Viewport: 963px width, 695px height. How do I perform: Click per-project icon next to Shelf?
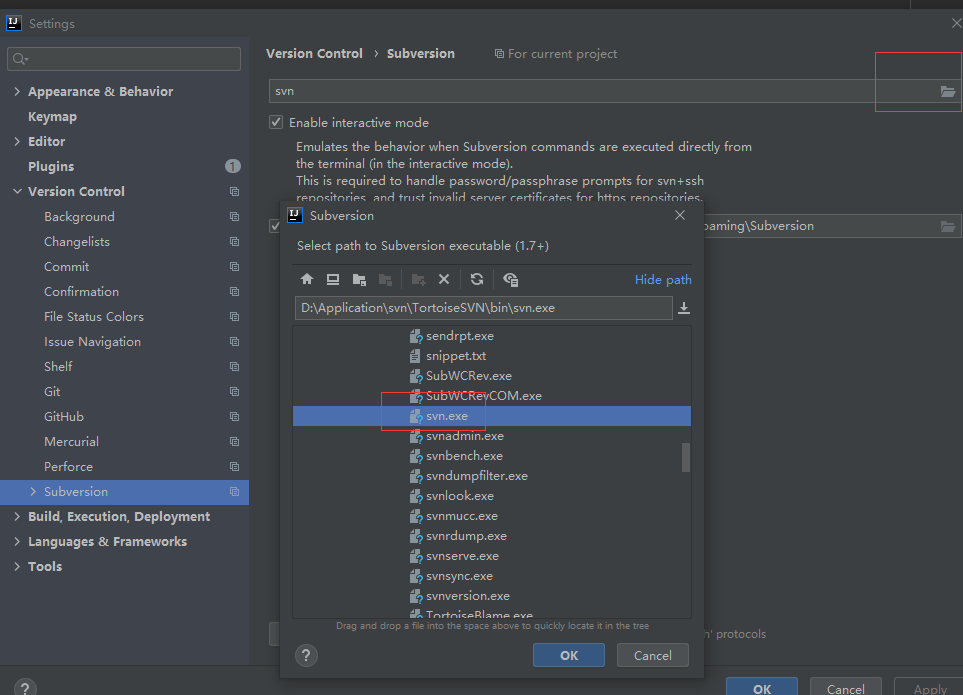click(234, 366)
